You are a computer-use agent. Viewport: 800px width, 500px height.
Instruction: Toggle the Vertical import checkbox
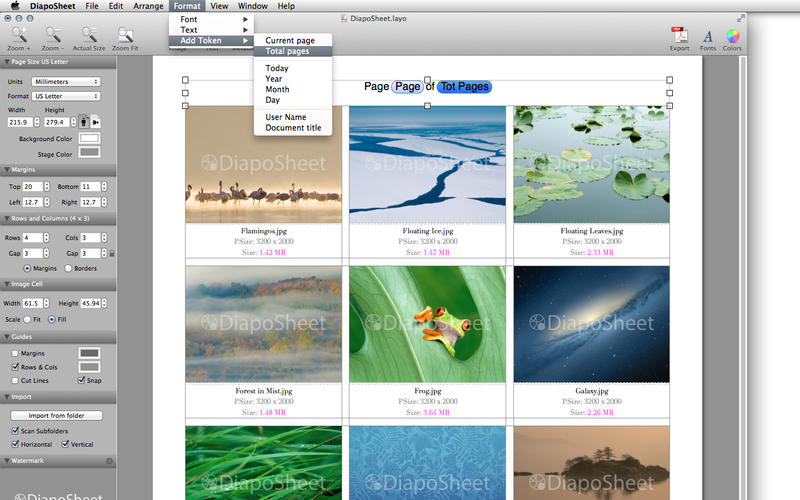pos(65,444)
